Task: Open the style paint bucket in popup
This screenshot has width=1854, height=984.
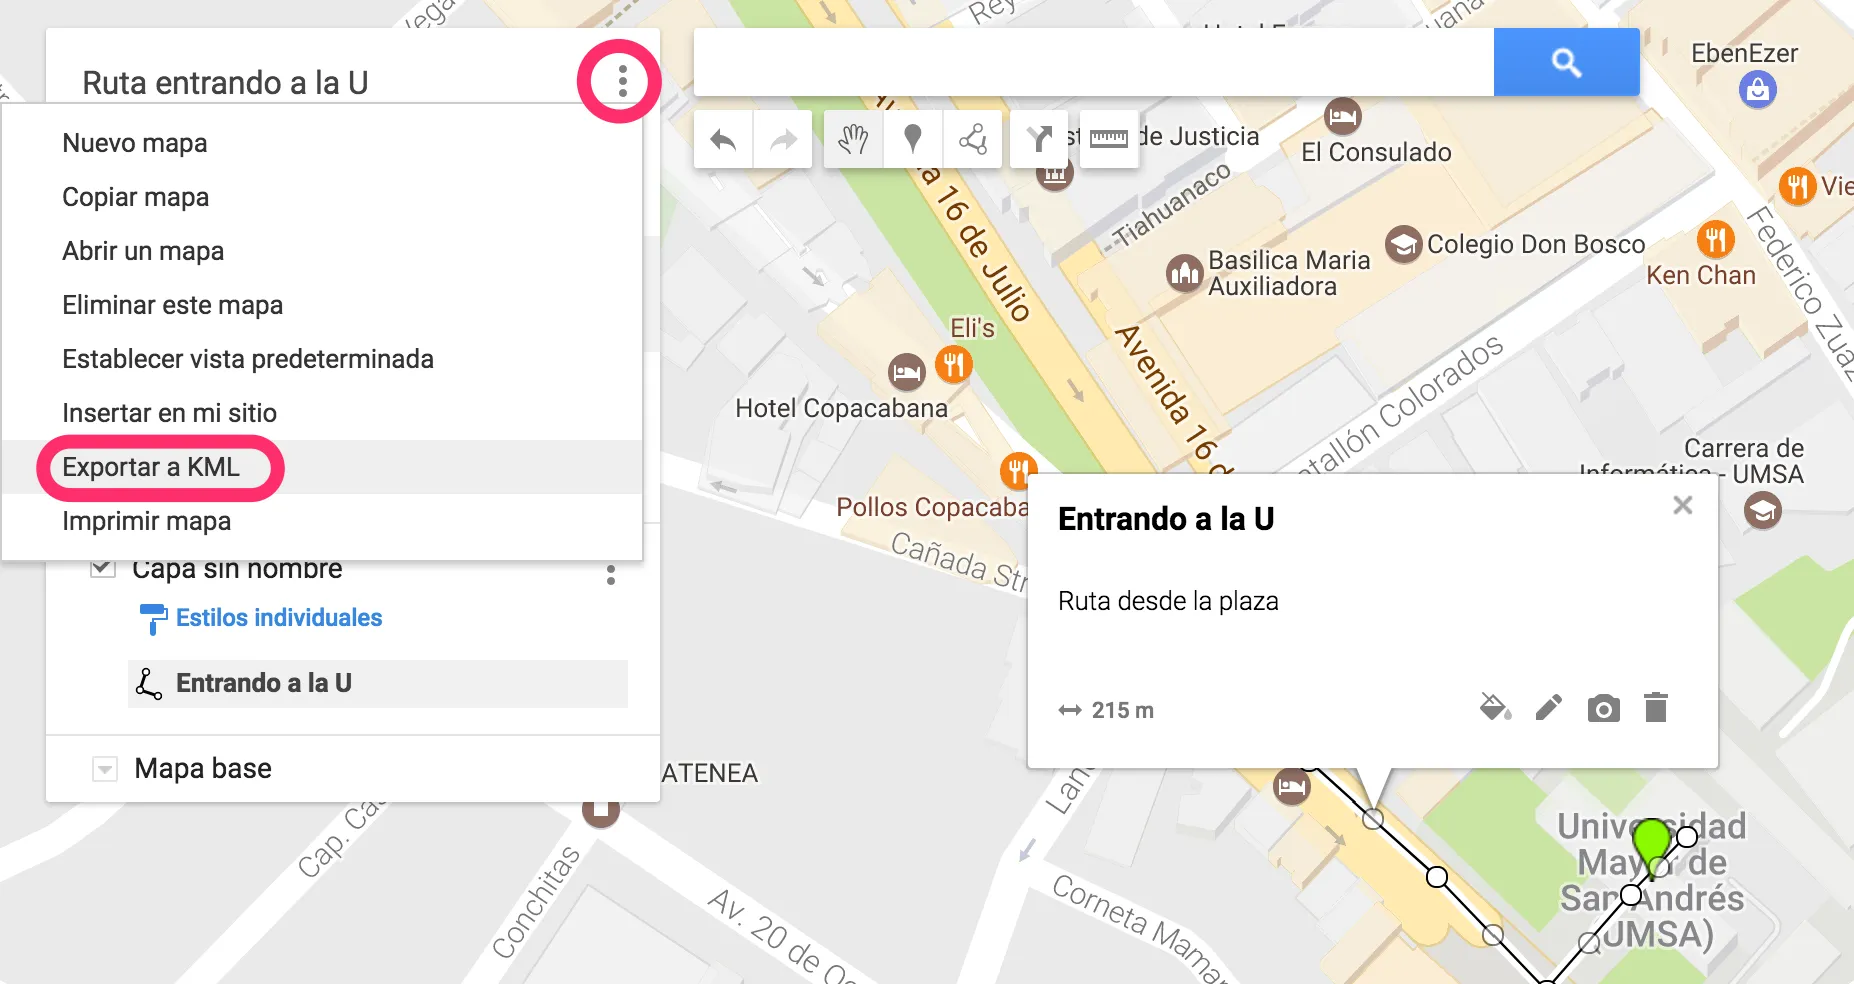Action: coord(1495,708)
